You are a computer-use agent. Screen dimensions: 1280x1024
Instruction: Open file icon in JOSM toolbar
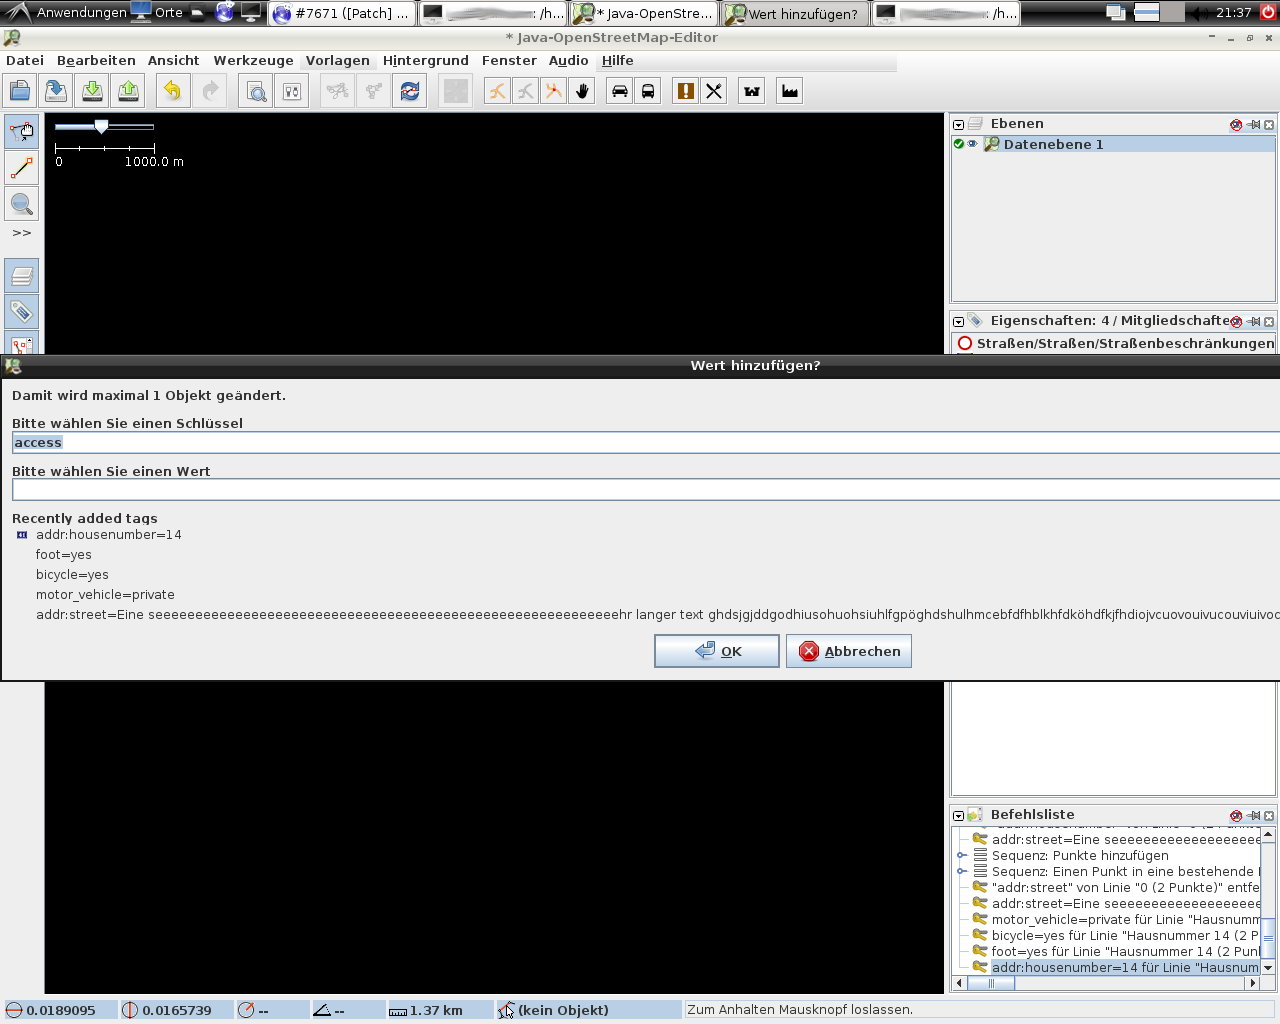point(20,91)
